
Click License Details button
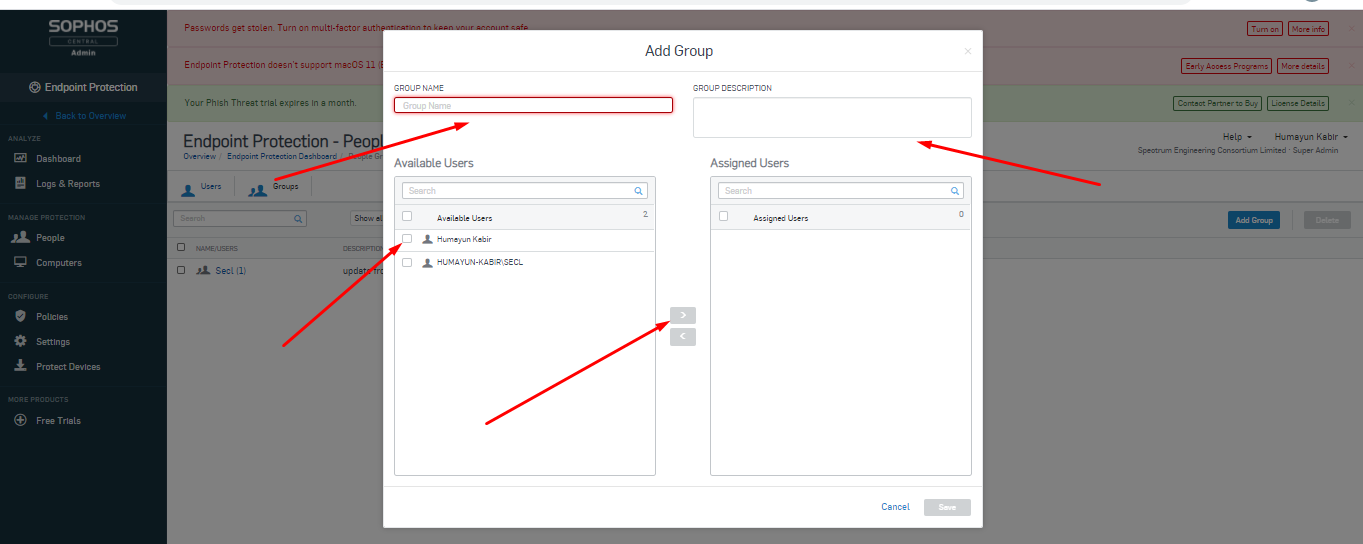tap(1298, 103)
